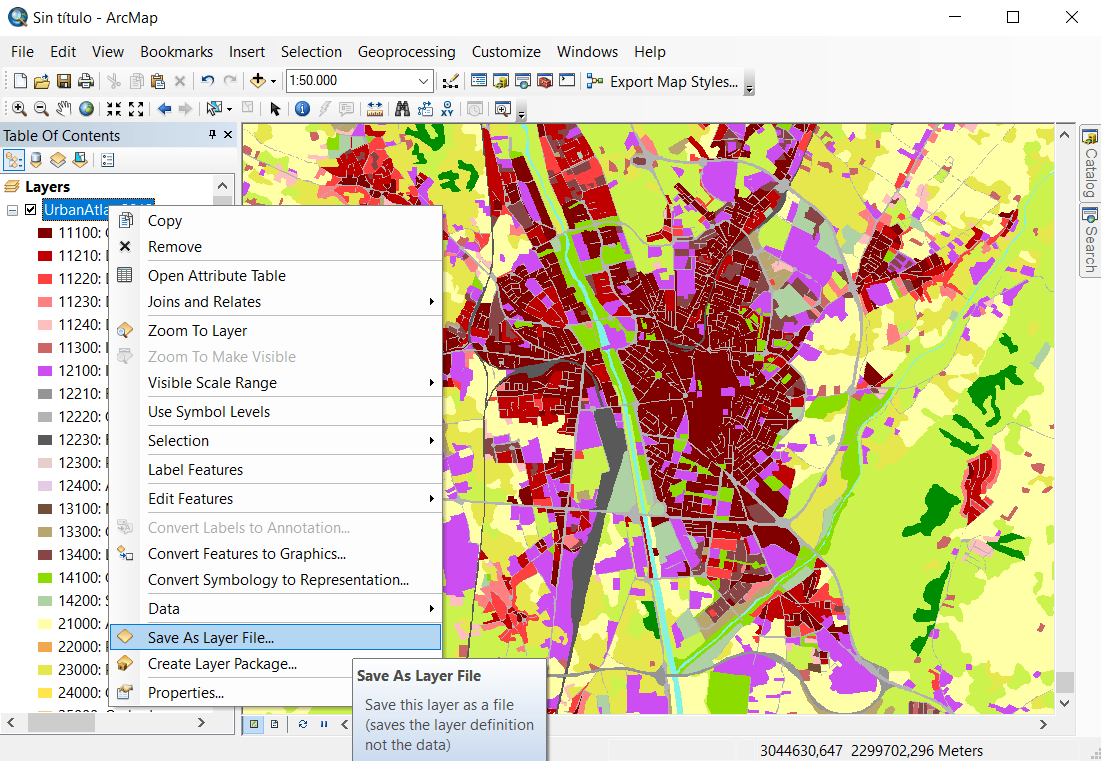The height and width of the screenshot is (761, 1101).
Task: Undo the last action
Action: tap(207, 81)
